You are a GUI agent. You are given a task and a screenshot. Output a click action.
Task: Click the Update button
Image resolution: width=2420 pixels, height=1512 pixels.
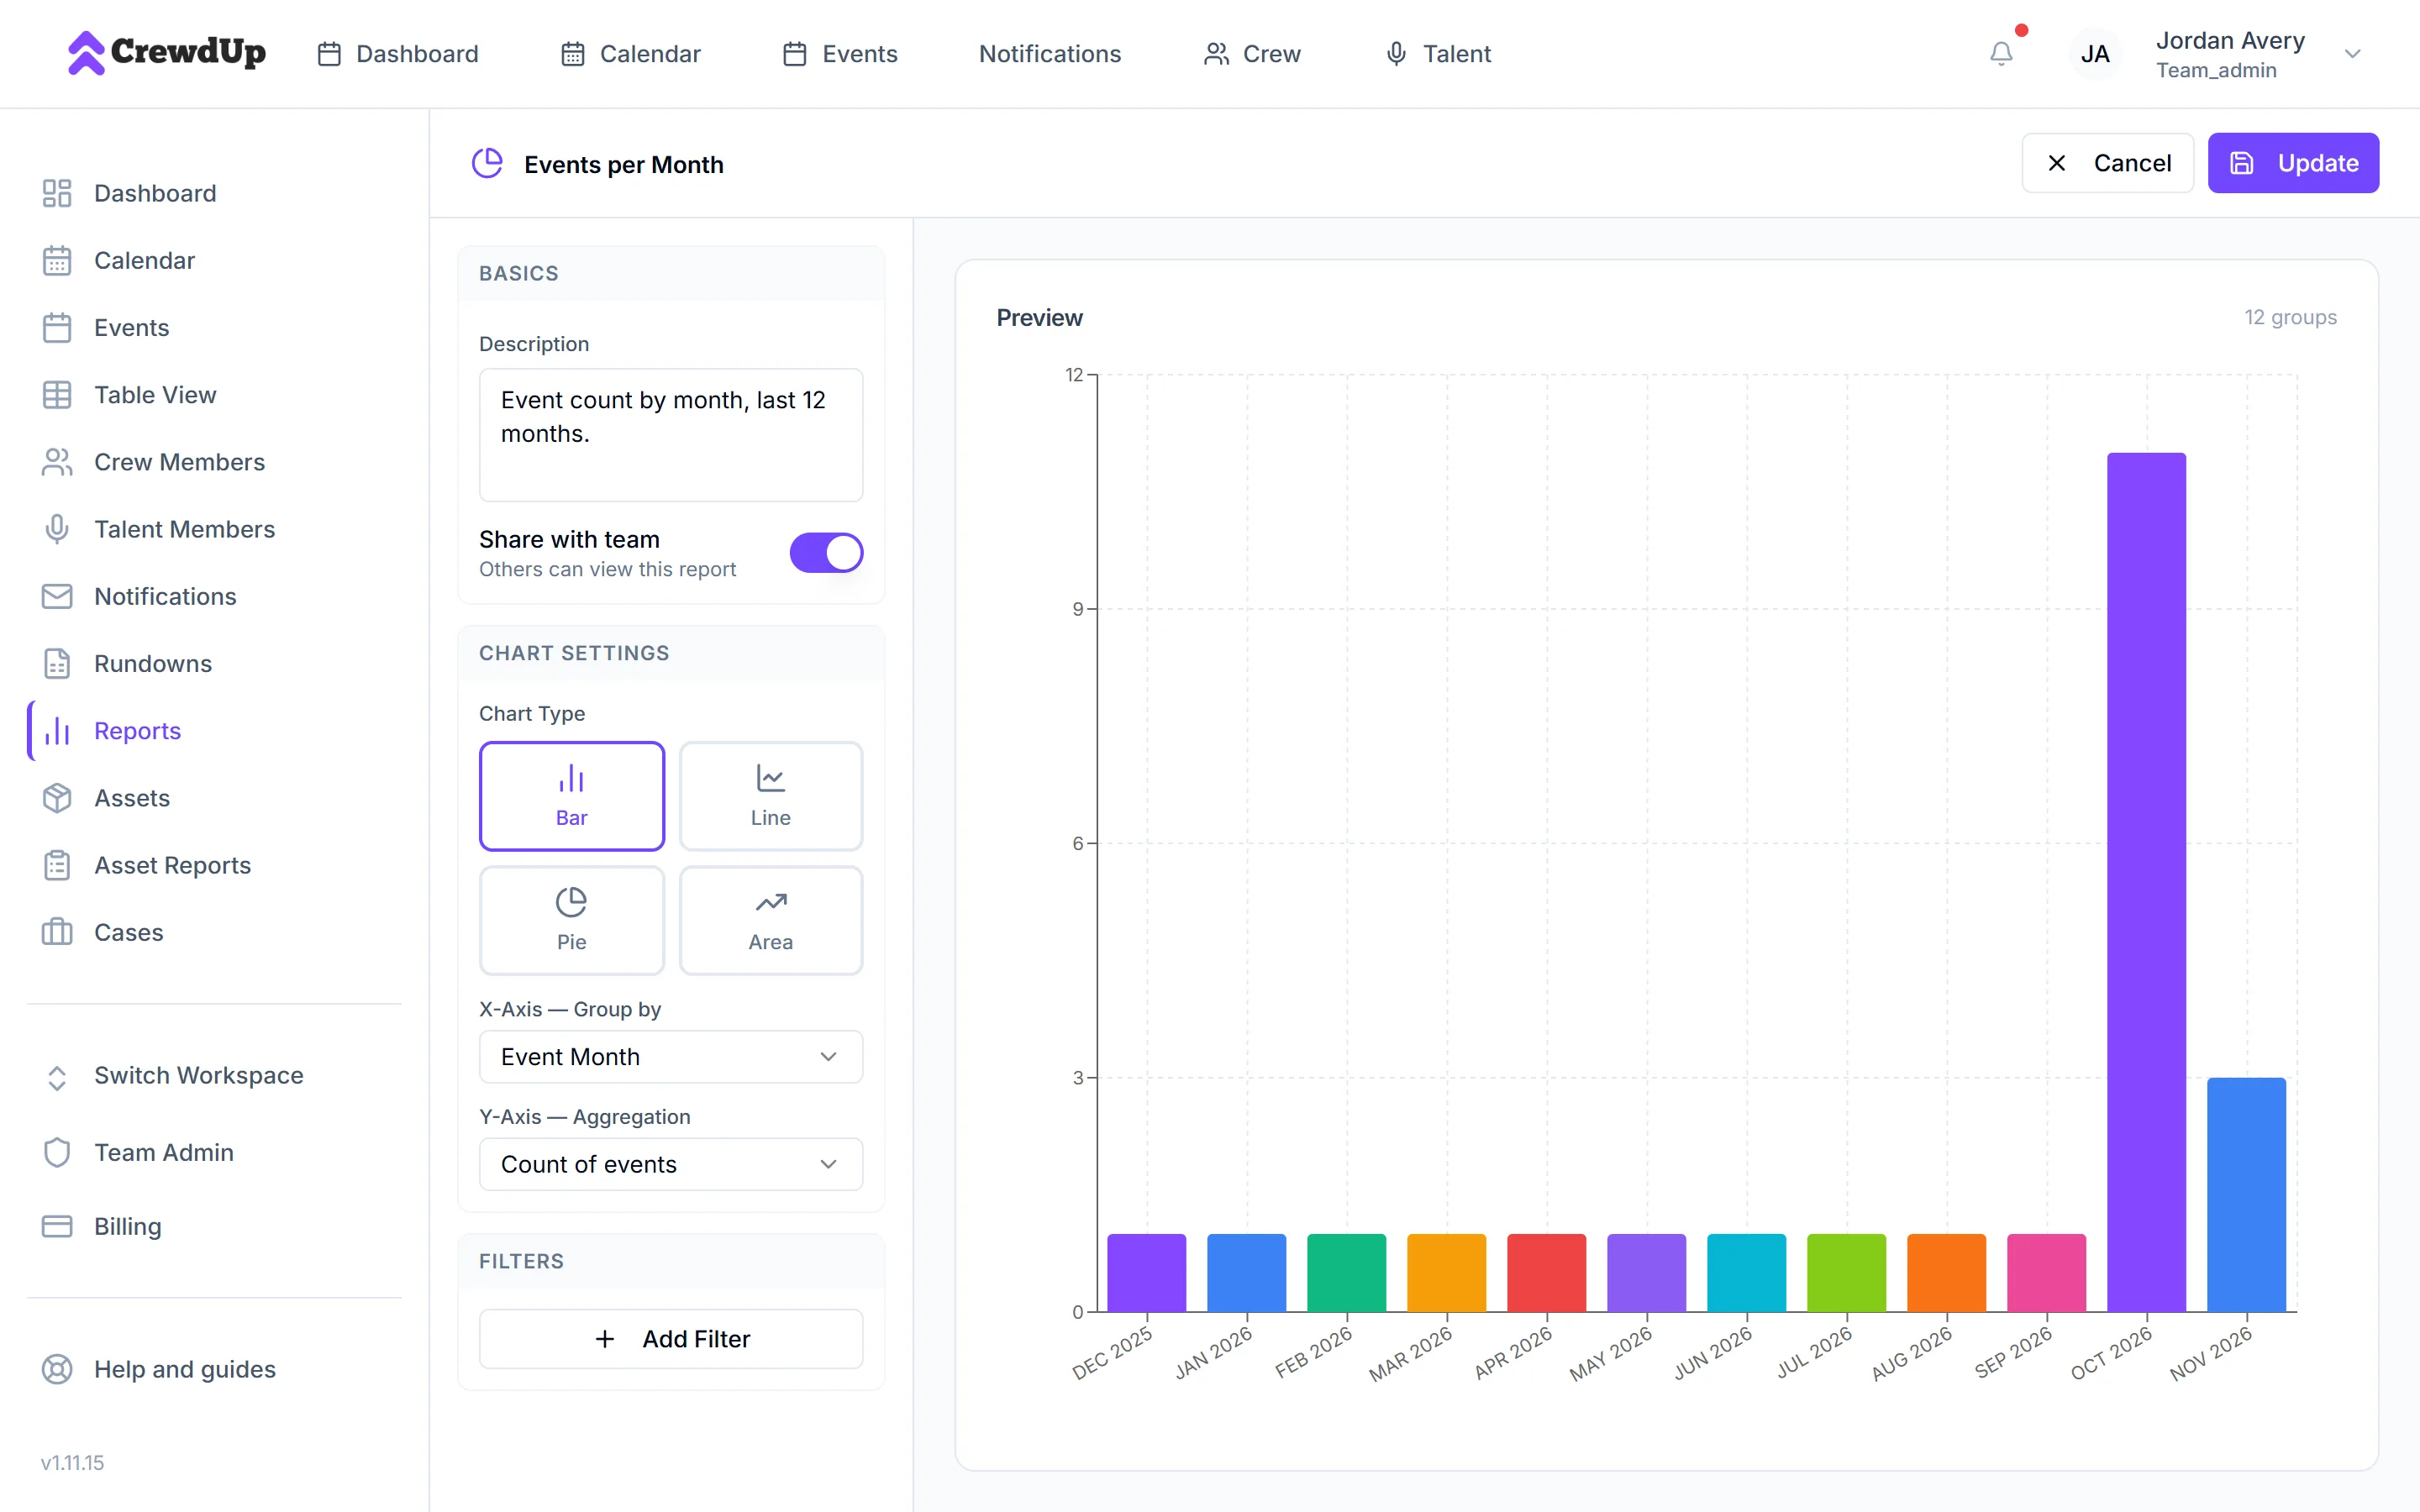coord(2293,163)
